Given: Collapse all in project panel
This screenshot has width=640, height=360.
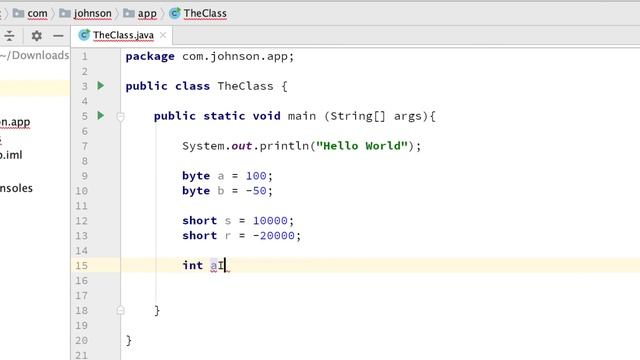Looking at the screenshot, I should pyautogui.click(x=9, y=36).
